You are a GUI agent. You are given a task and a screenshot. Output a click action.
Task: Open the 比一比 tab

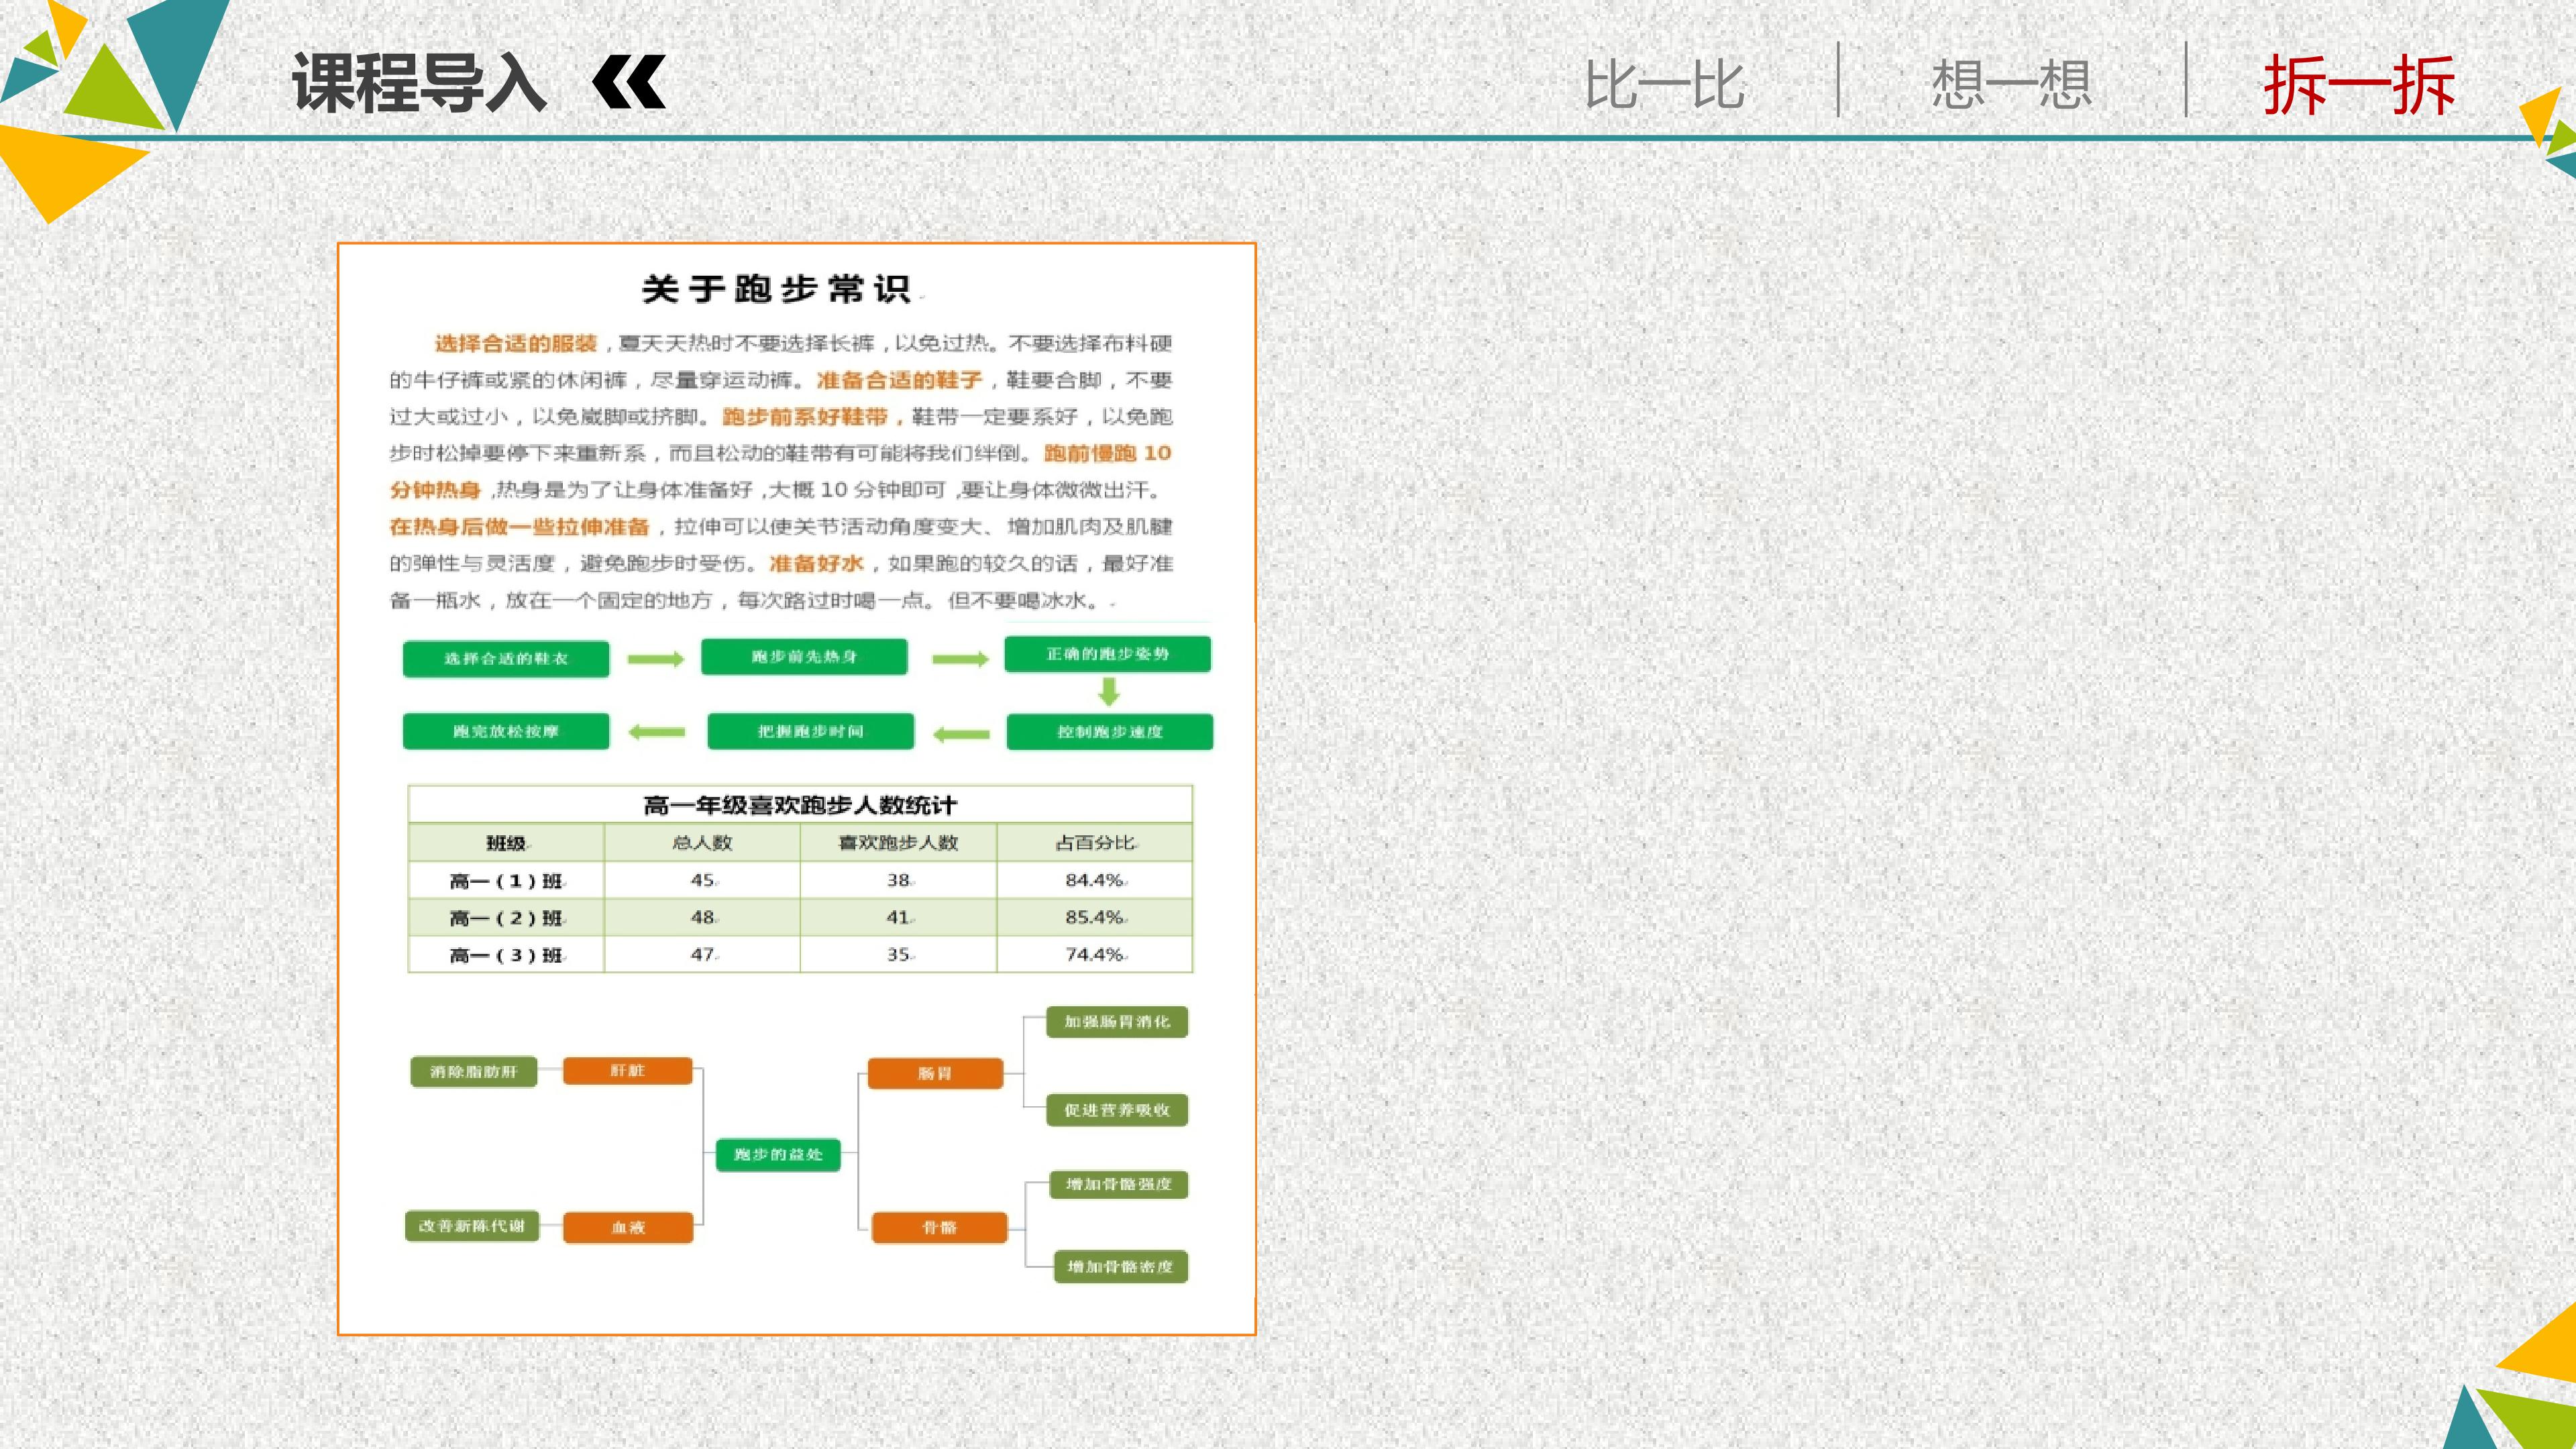tap(1664, 84)
